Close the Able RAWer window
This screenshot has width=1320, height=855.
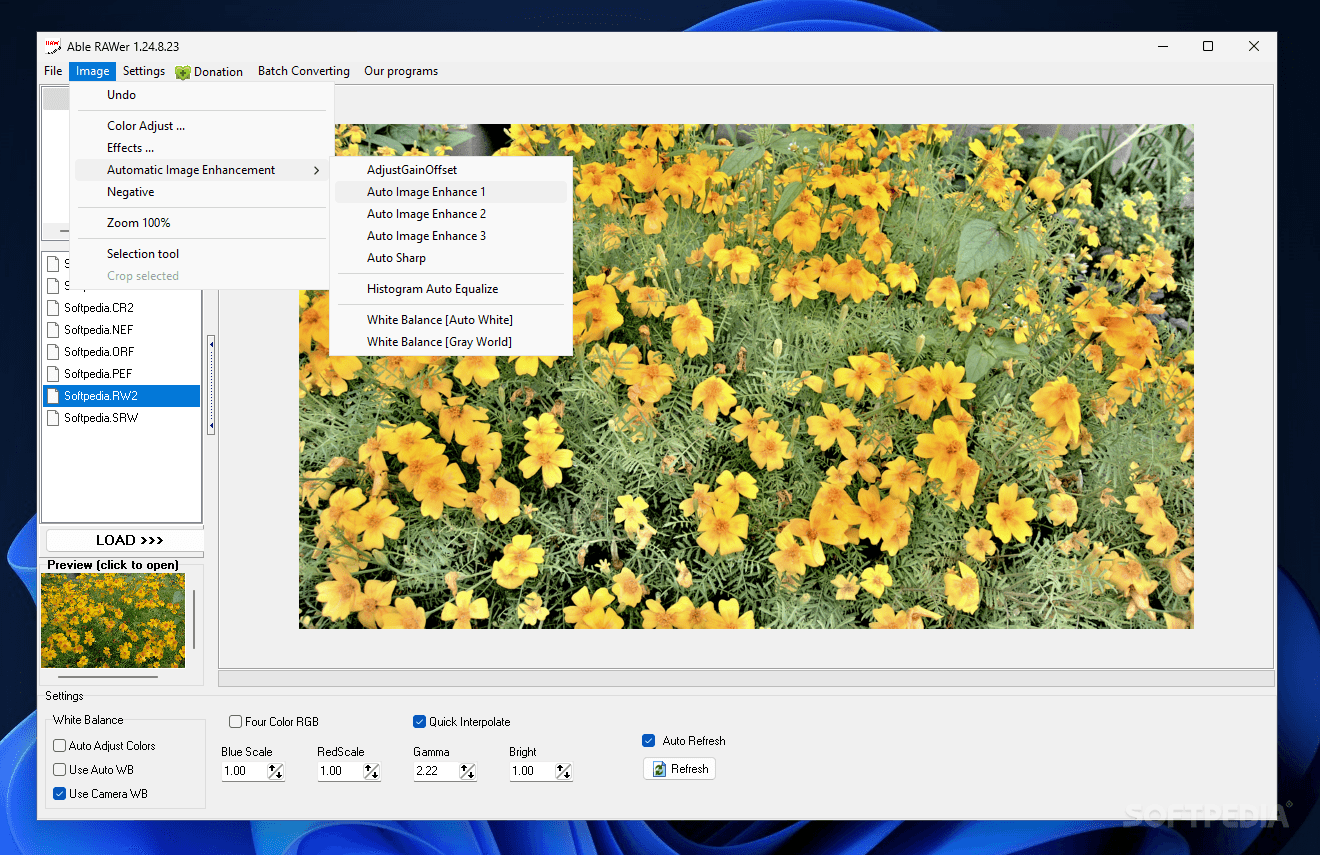[1254, 46]
